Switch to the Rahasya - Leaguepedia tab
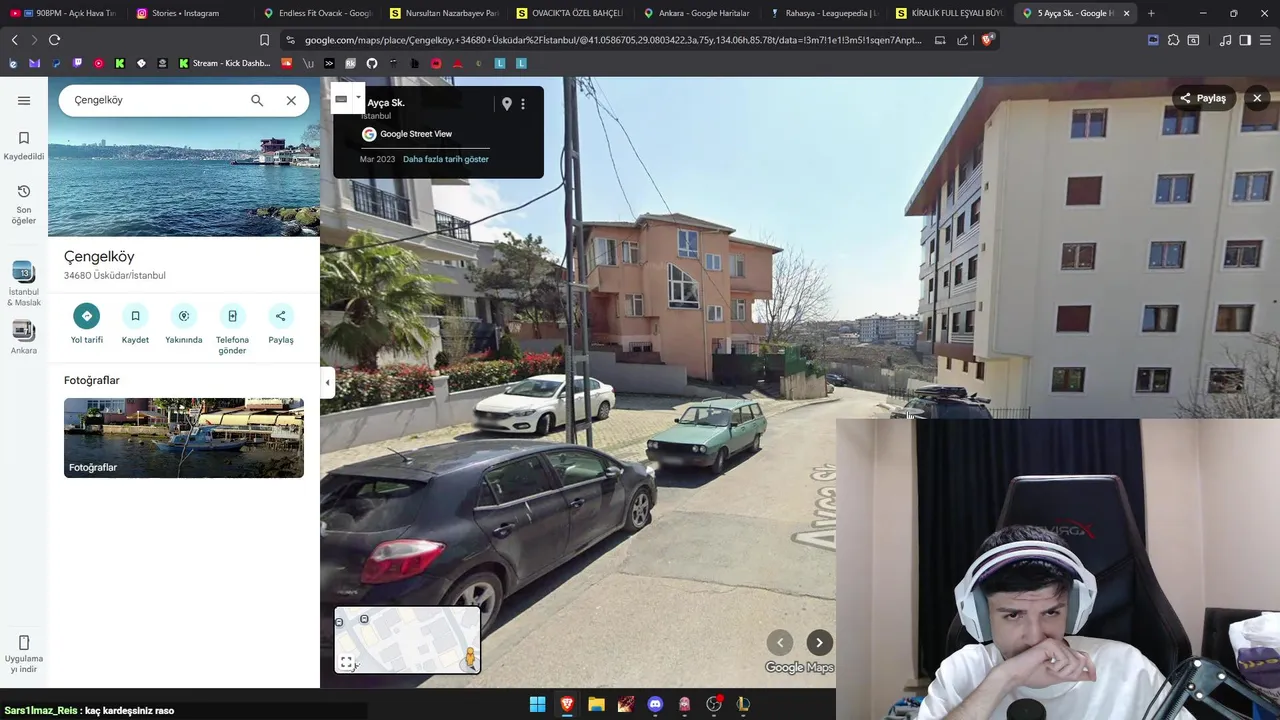1280x720 pixels. point(824,13)
